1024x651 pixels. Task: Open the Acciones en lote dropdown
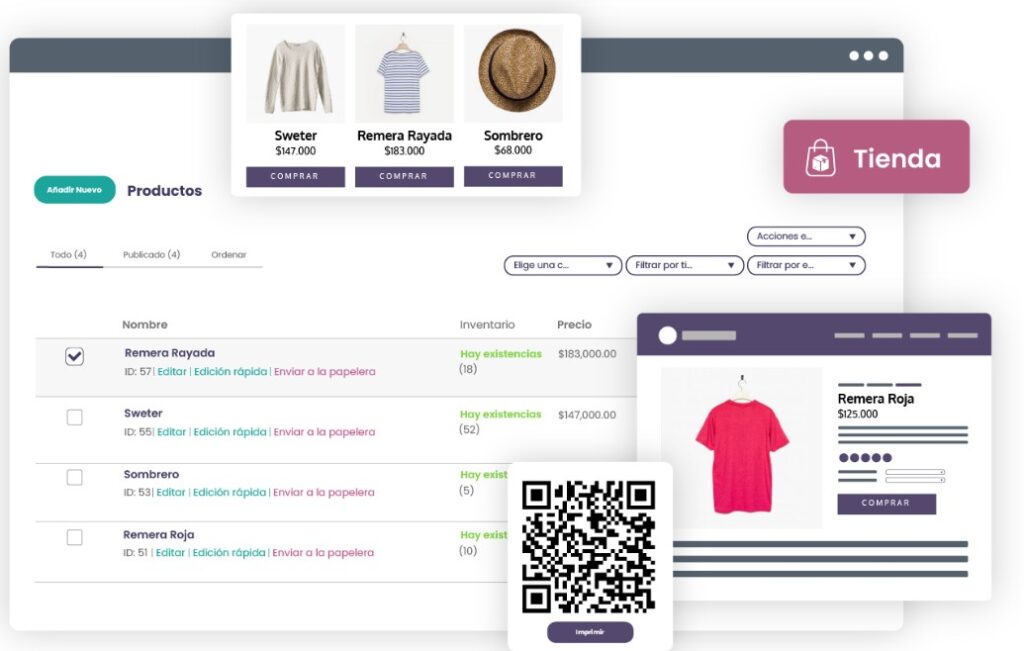(x=806, y=236)
